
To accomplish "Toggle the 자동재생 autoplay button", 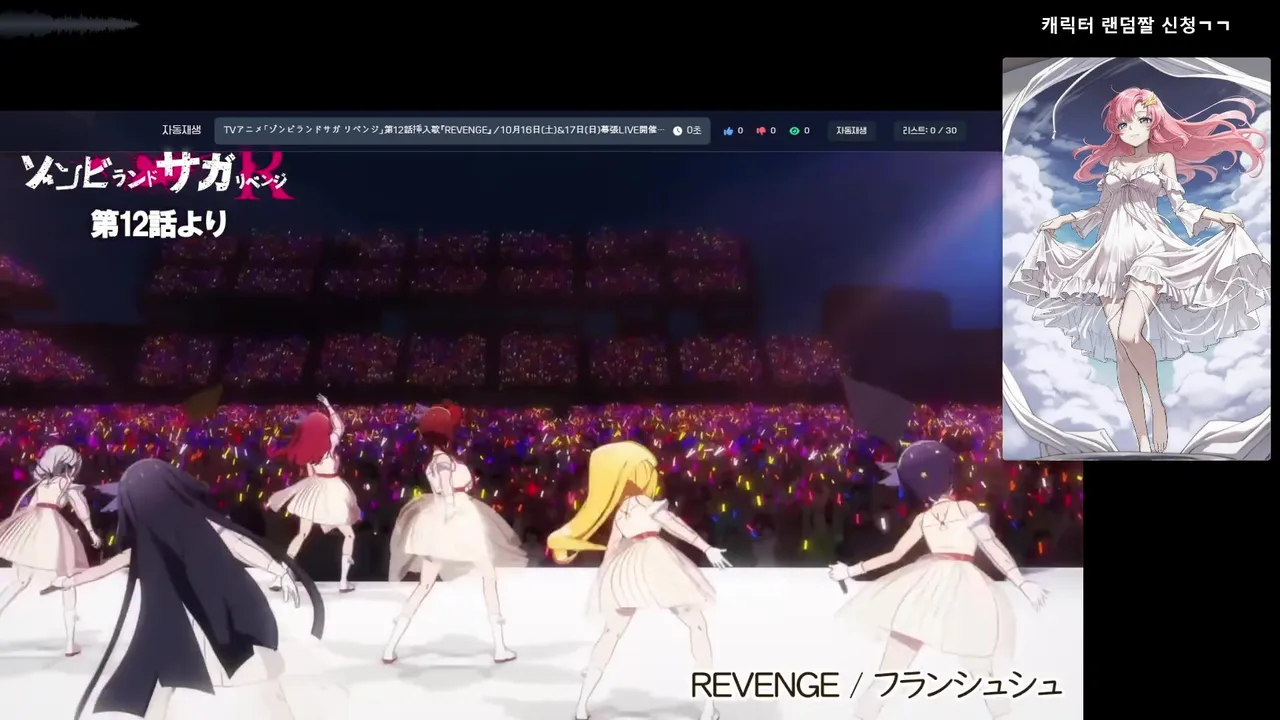I will coord(851,131).
